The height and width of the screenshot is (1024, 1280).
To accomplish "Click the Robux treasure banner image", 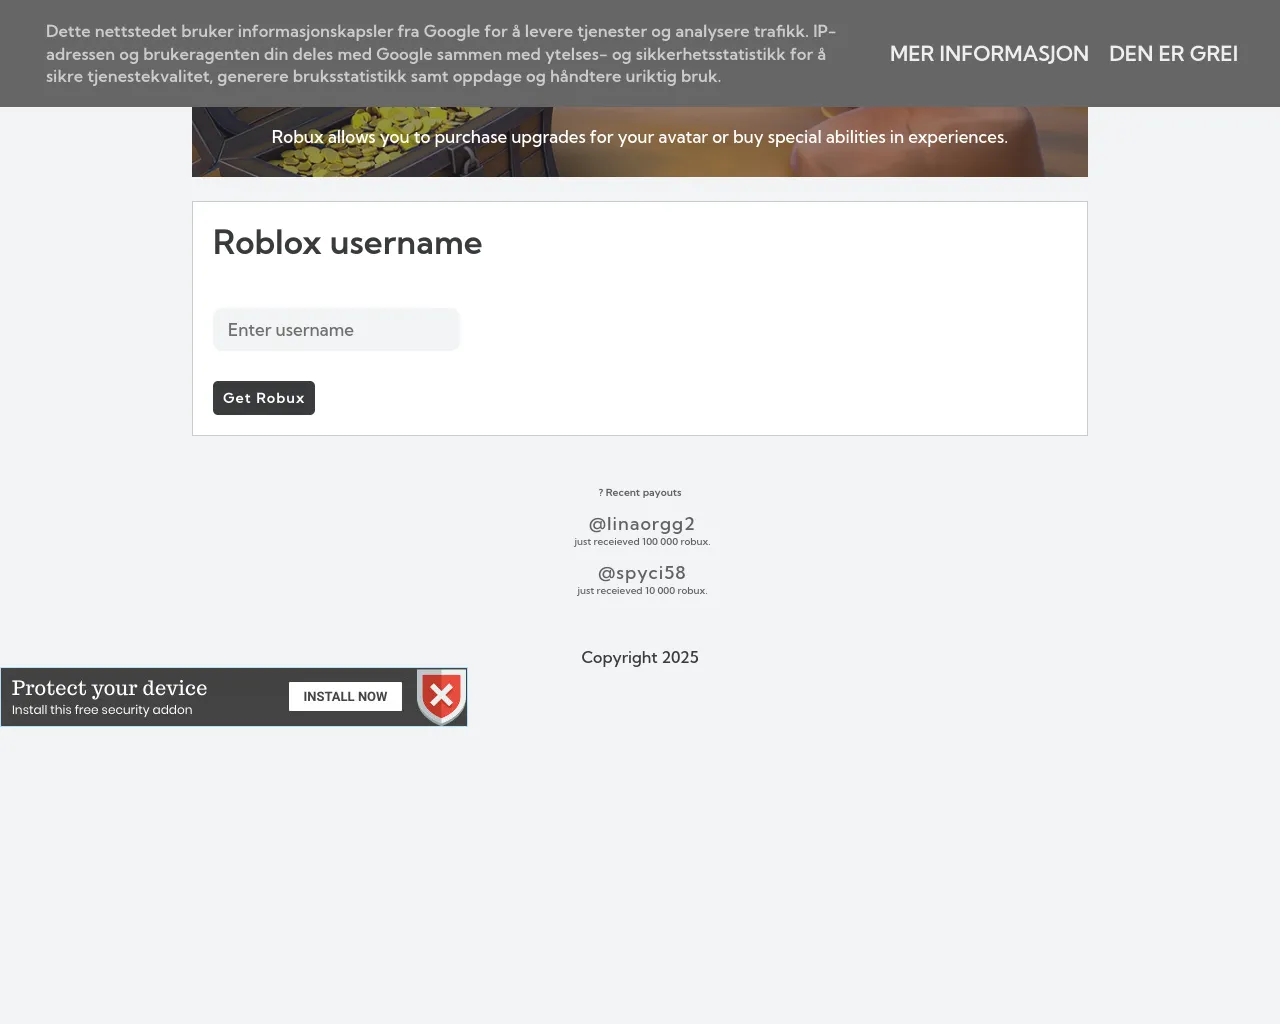I will [x=640, y=142].
